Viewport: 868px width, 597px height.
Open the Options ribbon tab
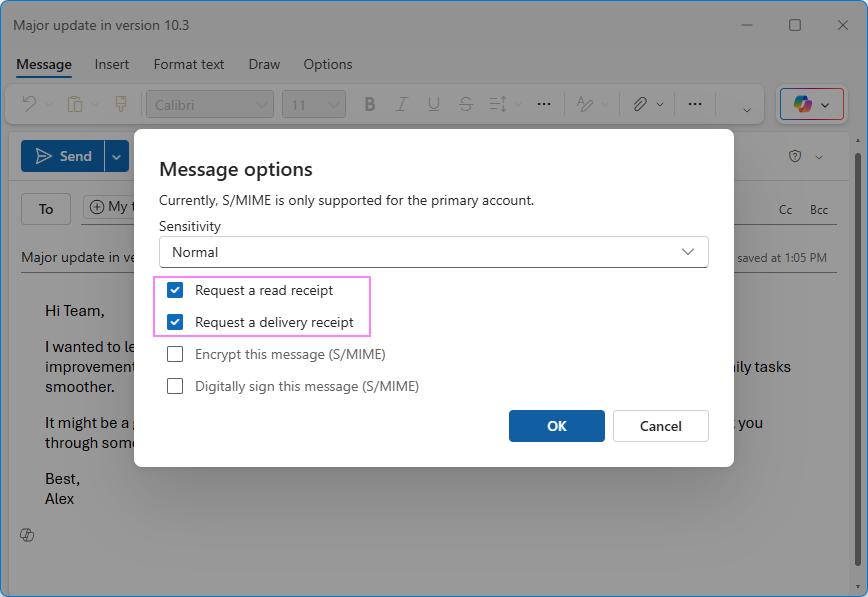coord(327,64)
